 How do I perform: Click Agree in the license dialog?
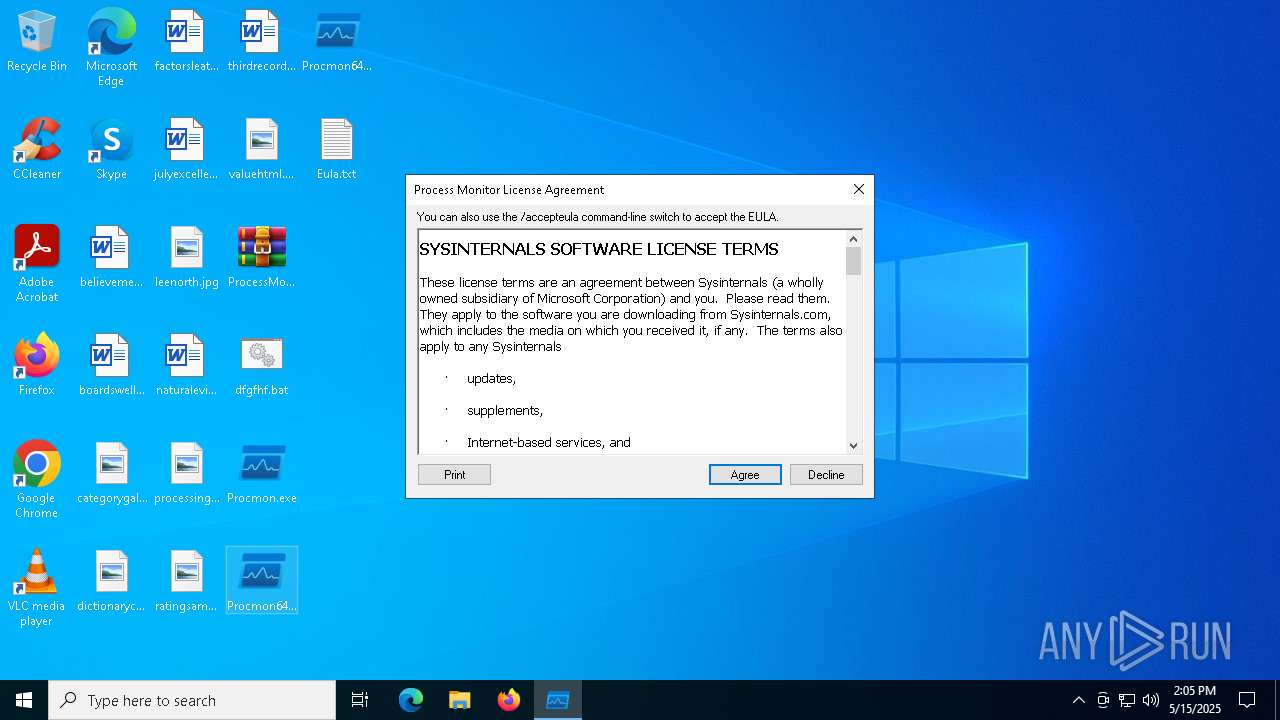tap(745, 475)
